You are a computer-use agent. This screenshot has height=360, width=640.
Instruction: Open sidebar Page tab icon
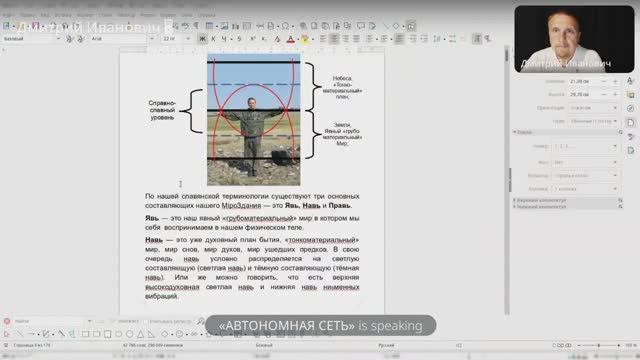pyautogui.click(x=631, y=122)
